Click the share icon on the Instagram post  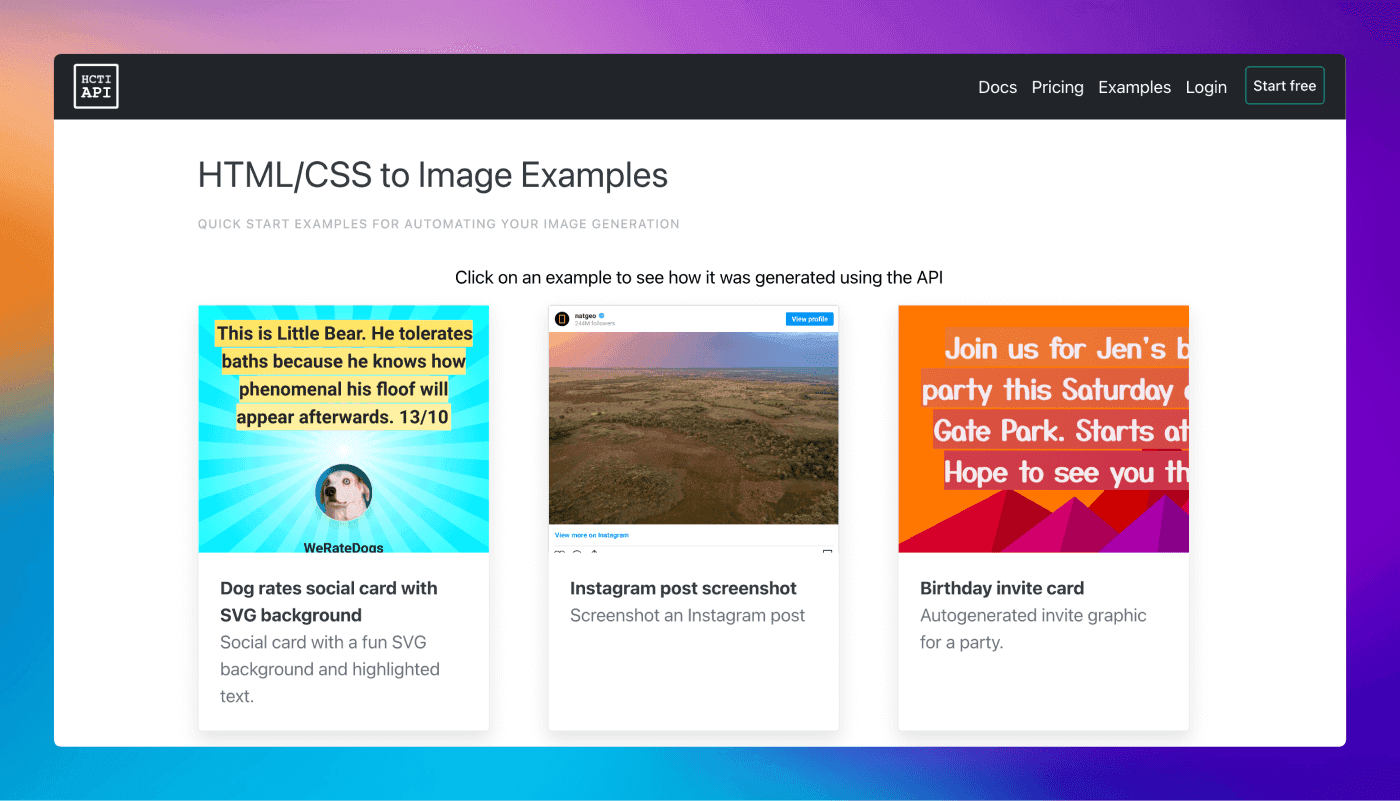click(x=594, y=553)
